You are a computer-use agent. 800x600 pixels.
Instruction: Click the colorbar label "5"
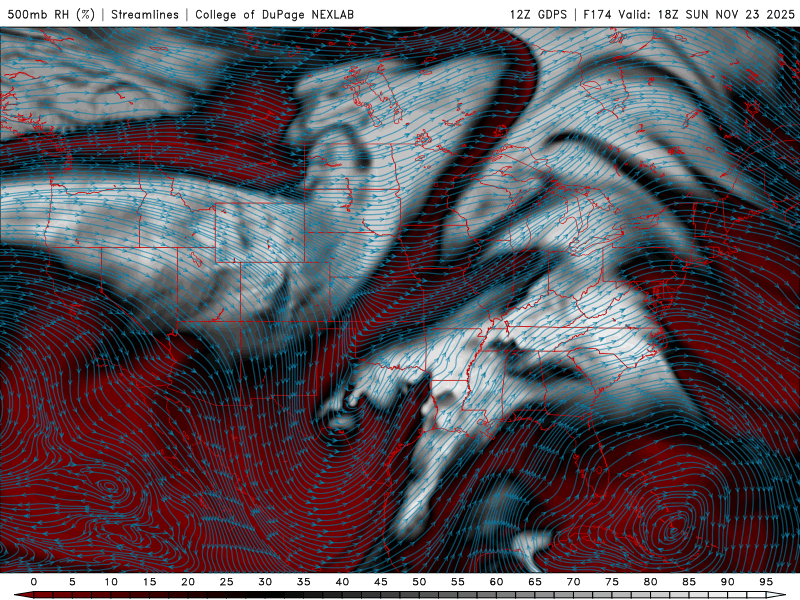(x=72, y=582)
